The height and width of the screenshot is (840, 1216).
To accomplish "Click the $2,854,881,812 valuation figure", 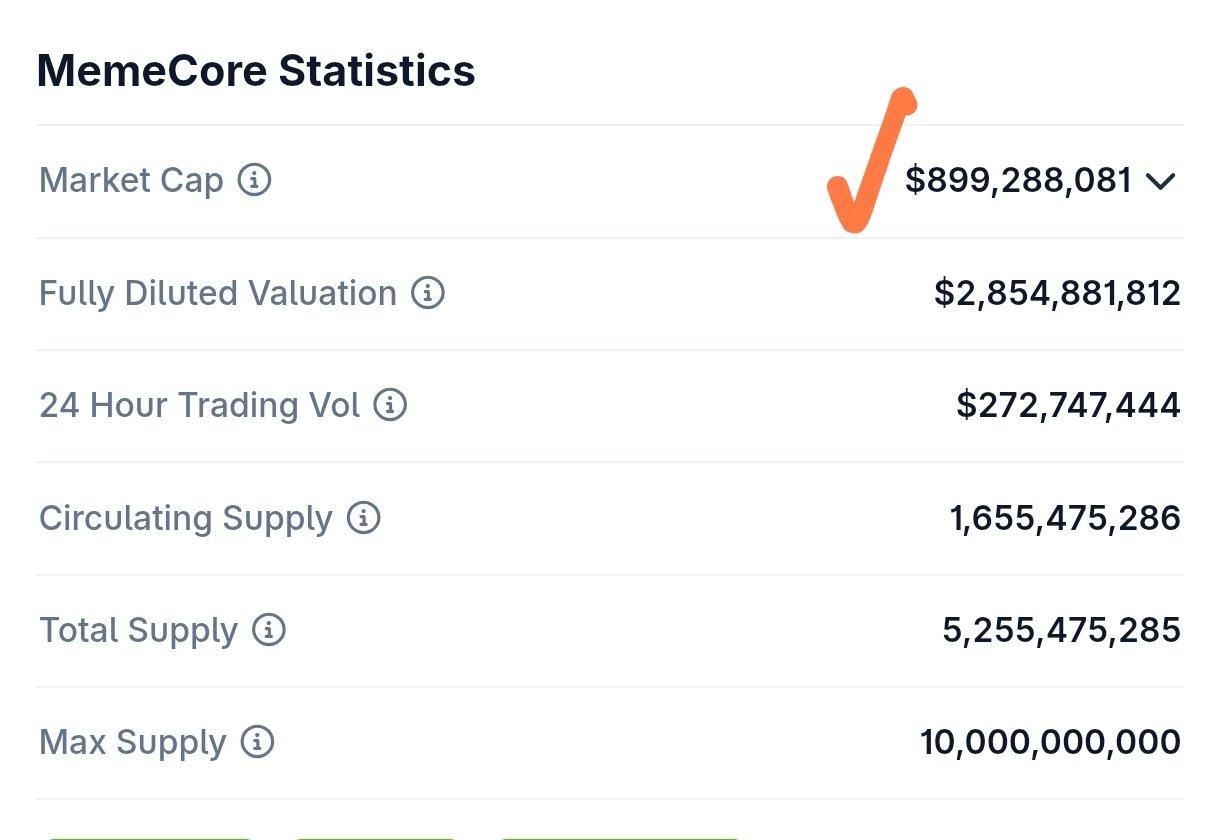I will (x=1057, y=293).
